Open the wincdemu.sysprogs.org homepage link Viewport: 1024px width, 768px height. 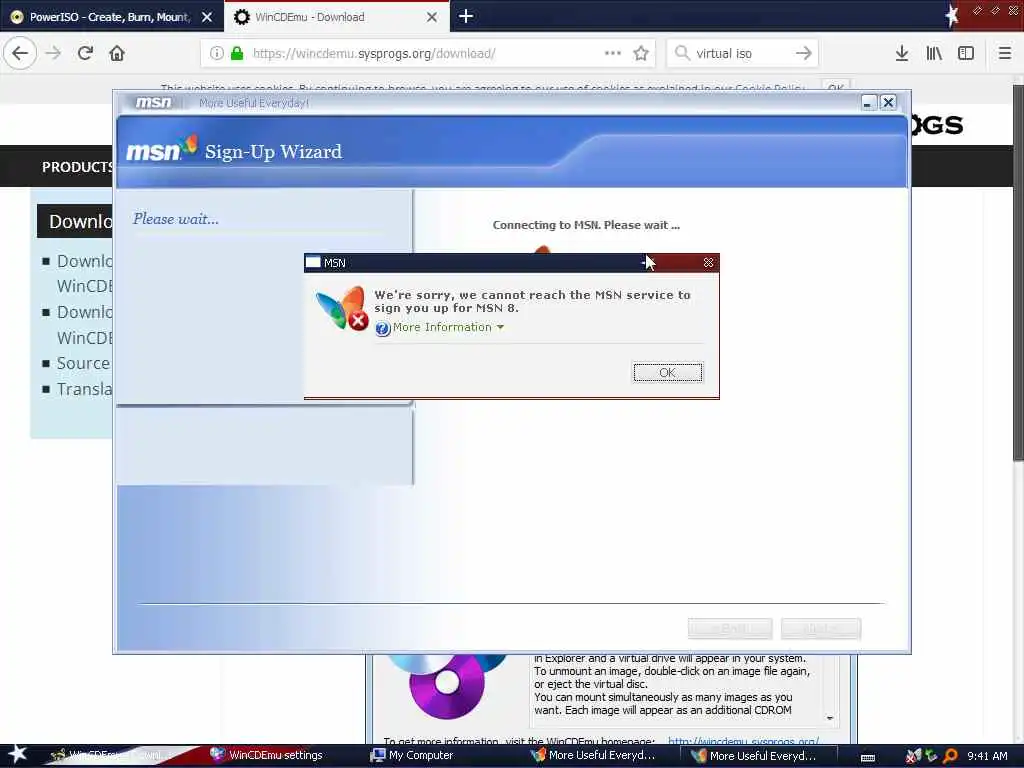click(743, 741)
